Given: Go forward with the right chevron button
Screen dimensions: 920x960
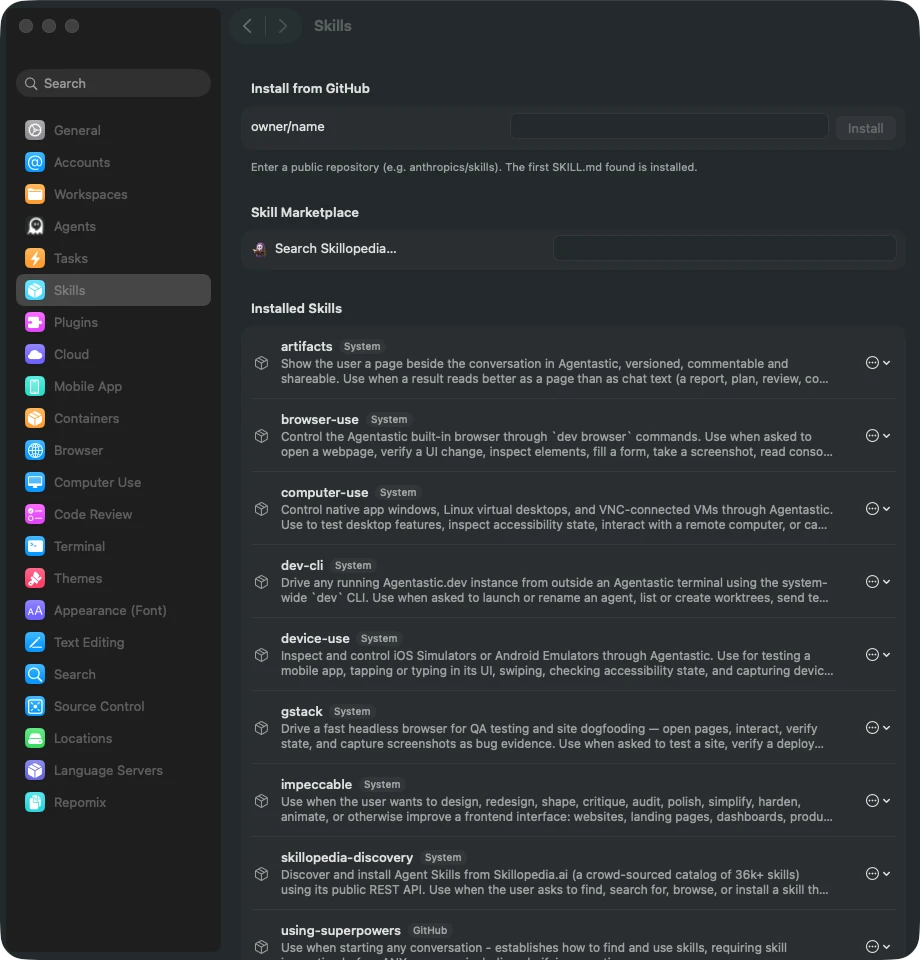Looking at the screenshot, I should tap(282, 26).
